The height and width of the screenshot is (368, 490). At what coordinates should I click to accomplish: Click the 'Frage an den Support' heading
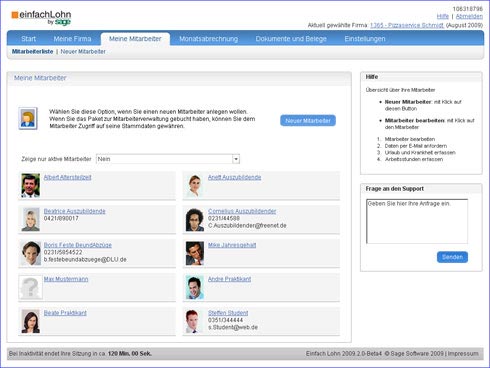click(x=395, y=189)
